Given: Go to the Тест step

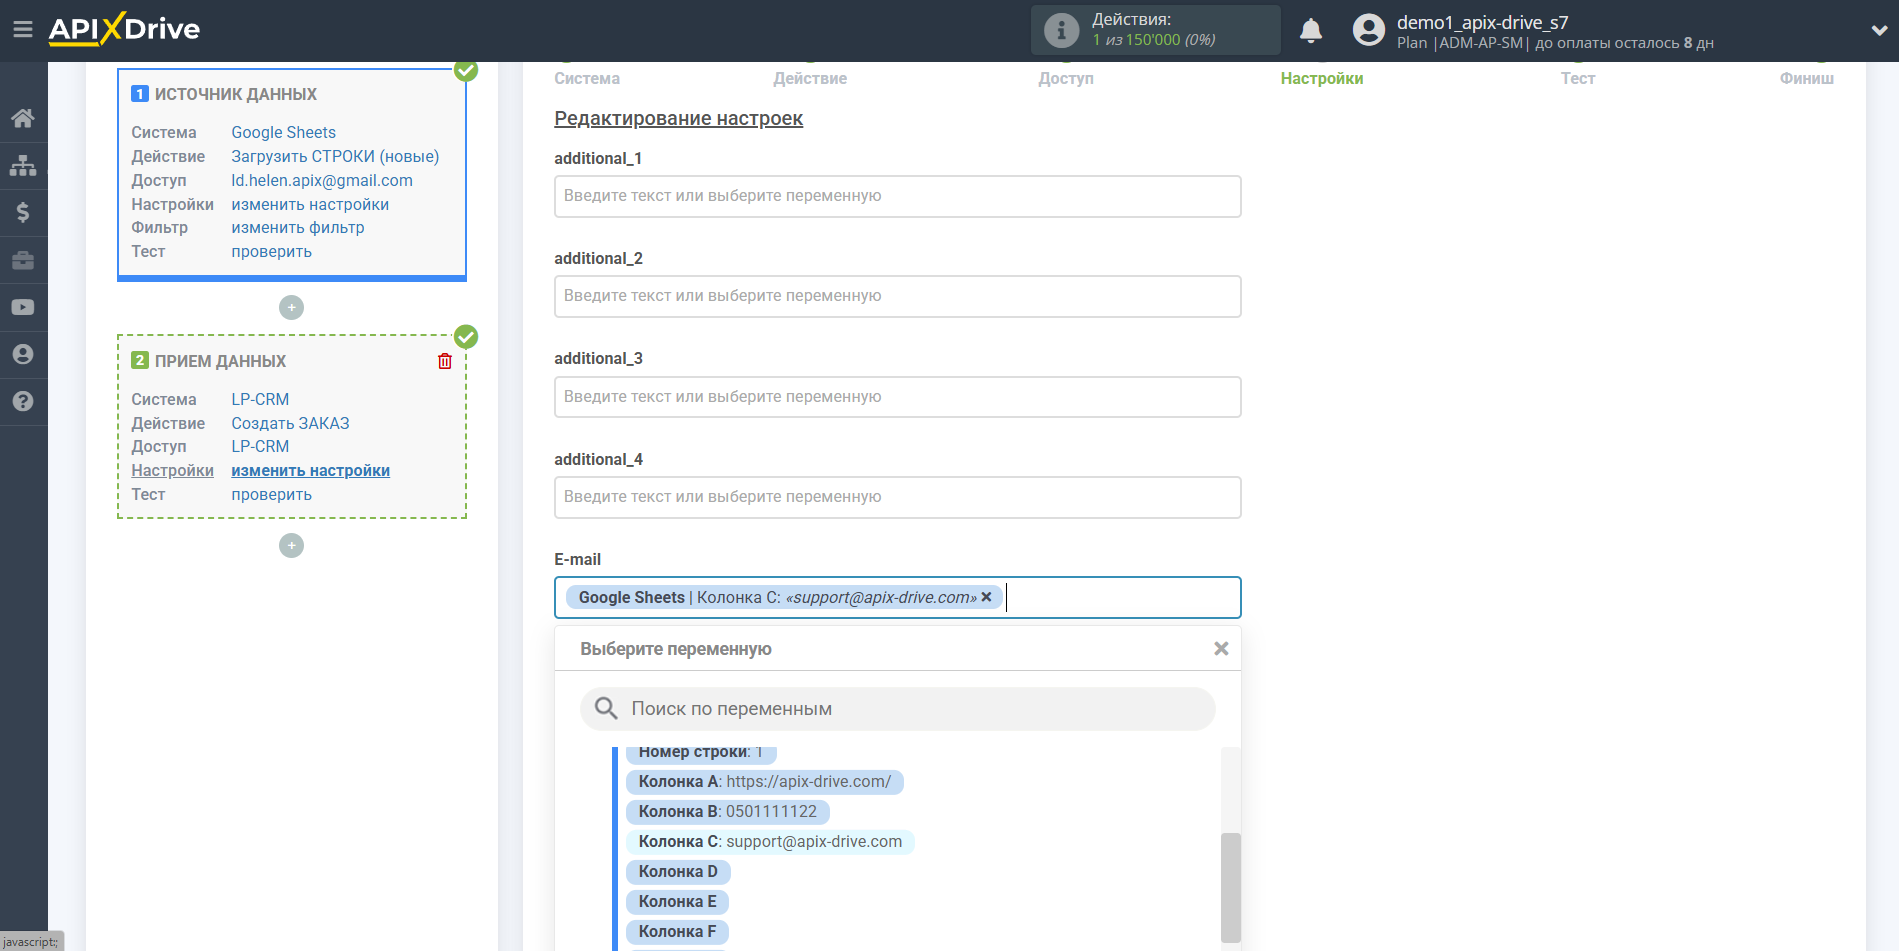Looking at the screenshot, I should [x=1578, y=78].
